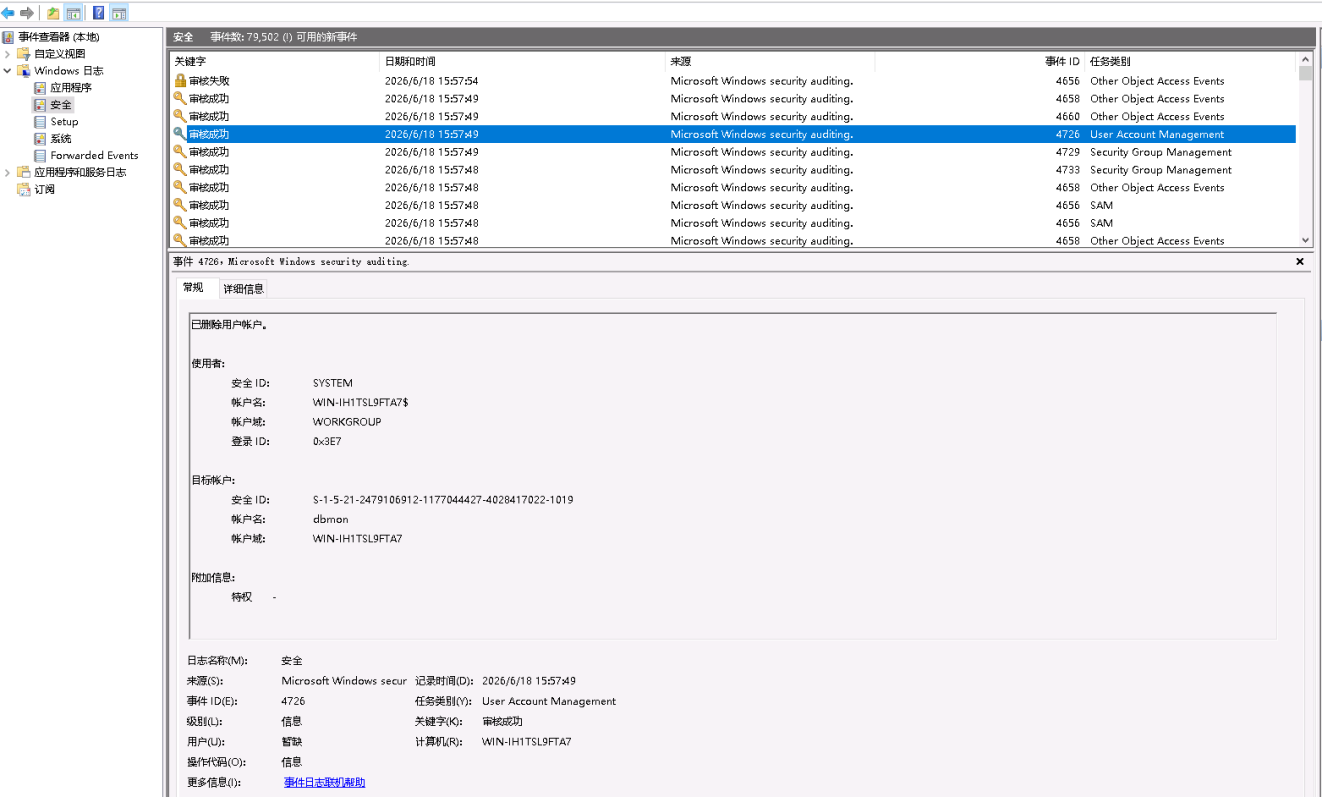The width and height of the screenshot is (1323, 797).
Task: Select event 4729 Security Group Management row
Action: tap(733, 152)
